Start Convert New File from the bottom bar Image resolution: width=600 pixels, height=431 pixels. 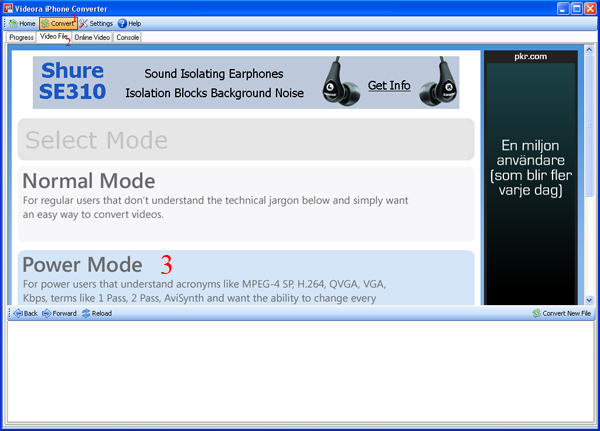pos(561,313)
